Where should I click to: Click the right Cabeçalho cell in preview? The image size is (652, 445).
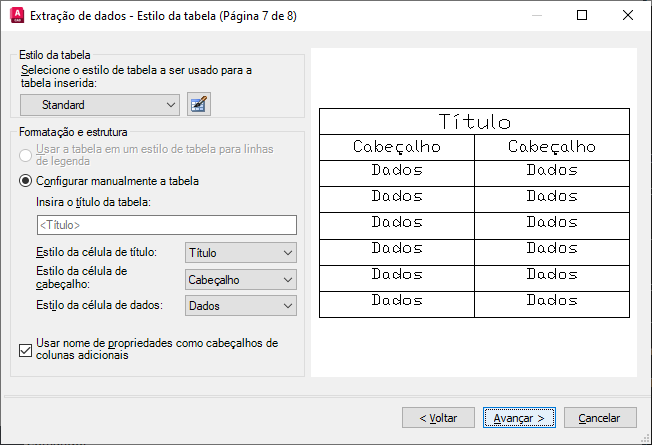point(551,147)
